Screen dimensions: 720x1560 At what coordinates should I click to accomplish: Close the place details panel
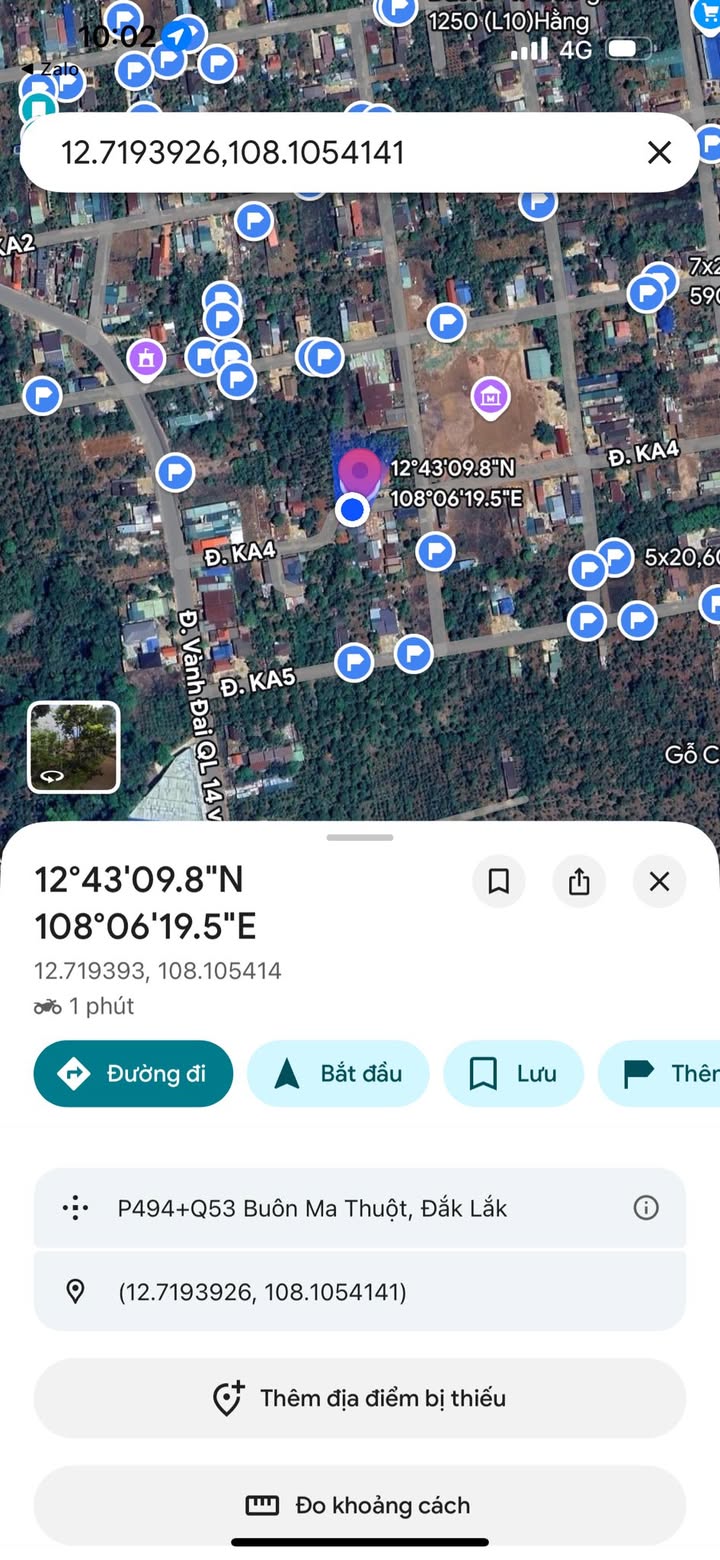[x=659, y=881]
